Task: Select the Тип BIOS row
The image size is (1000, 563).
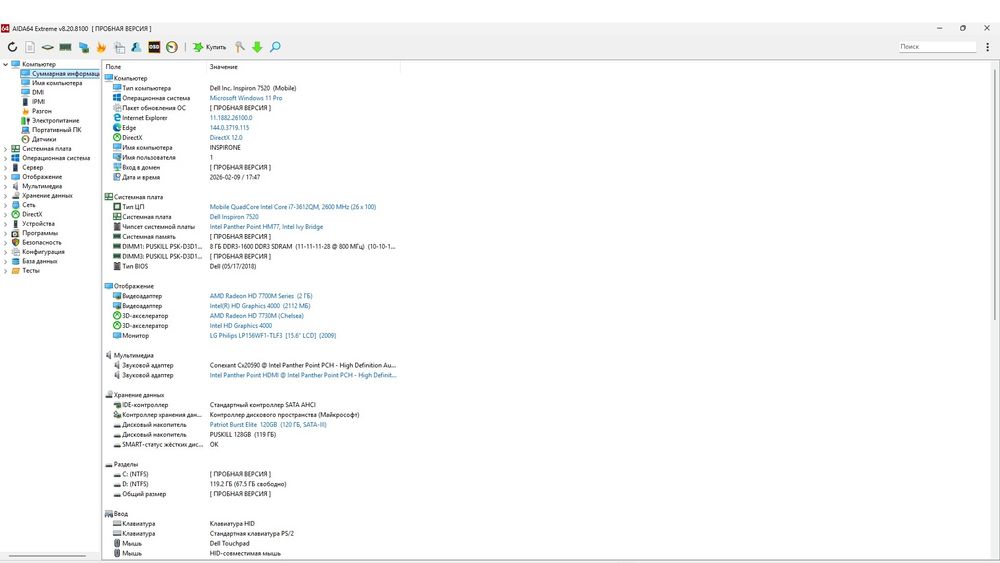Action: 251,267
